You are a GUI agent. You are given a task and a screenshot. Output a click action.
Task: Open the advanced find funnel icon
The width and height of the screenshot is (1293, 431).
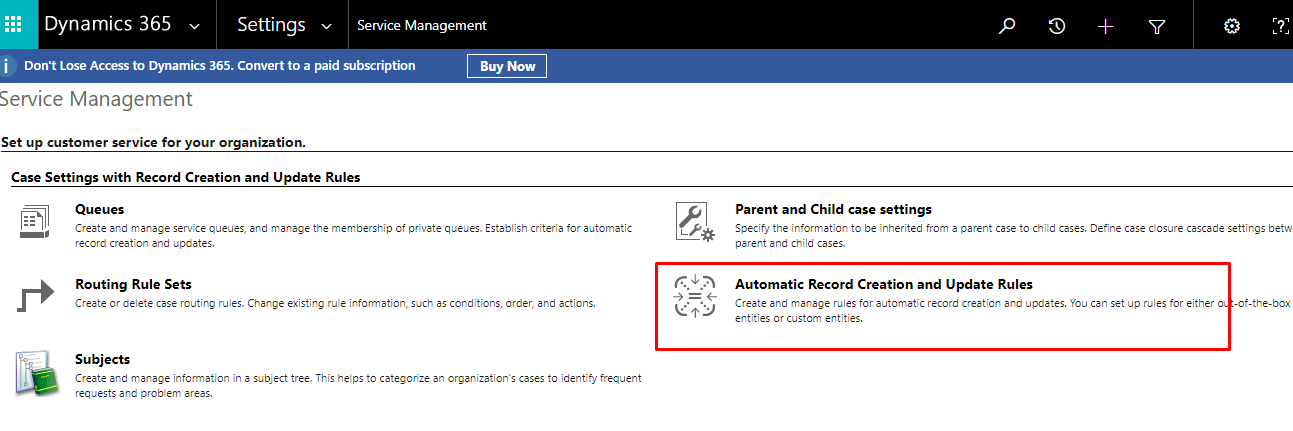pos(1157,26)
